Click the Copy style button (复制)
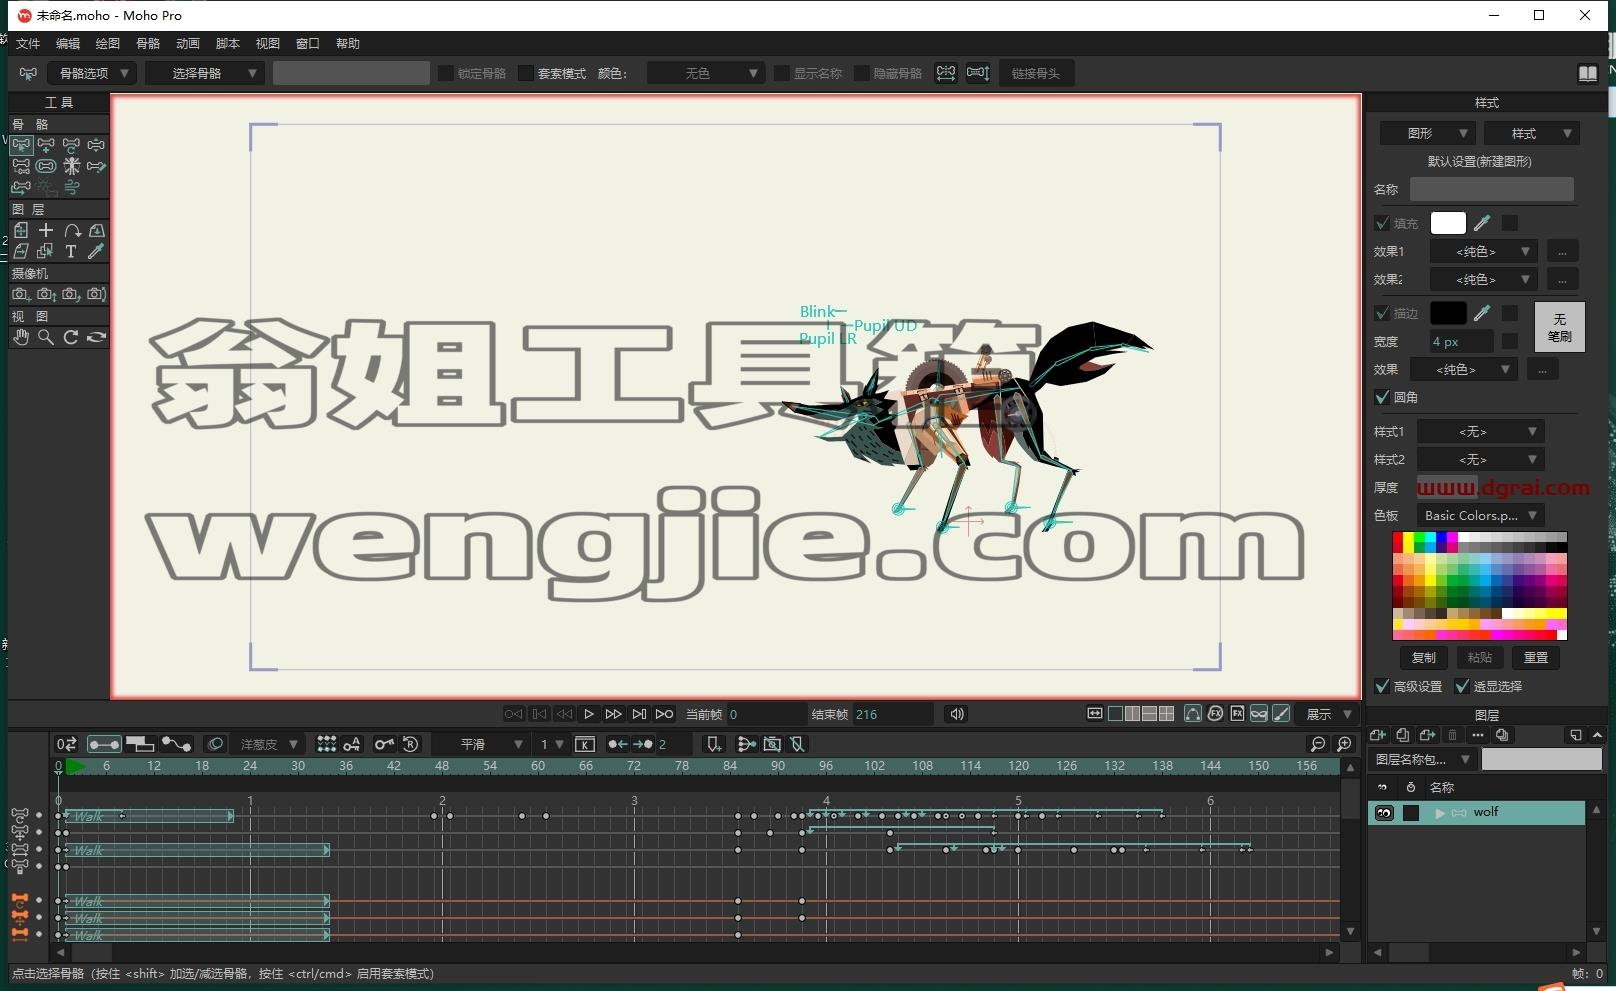The image size is (1616, 991). click(x=1424, y=657)
